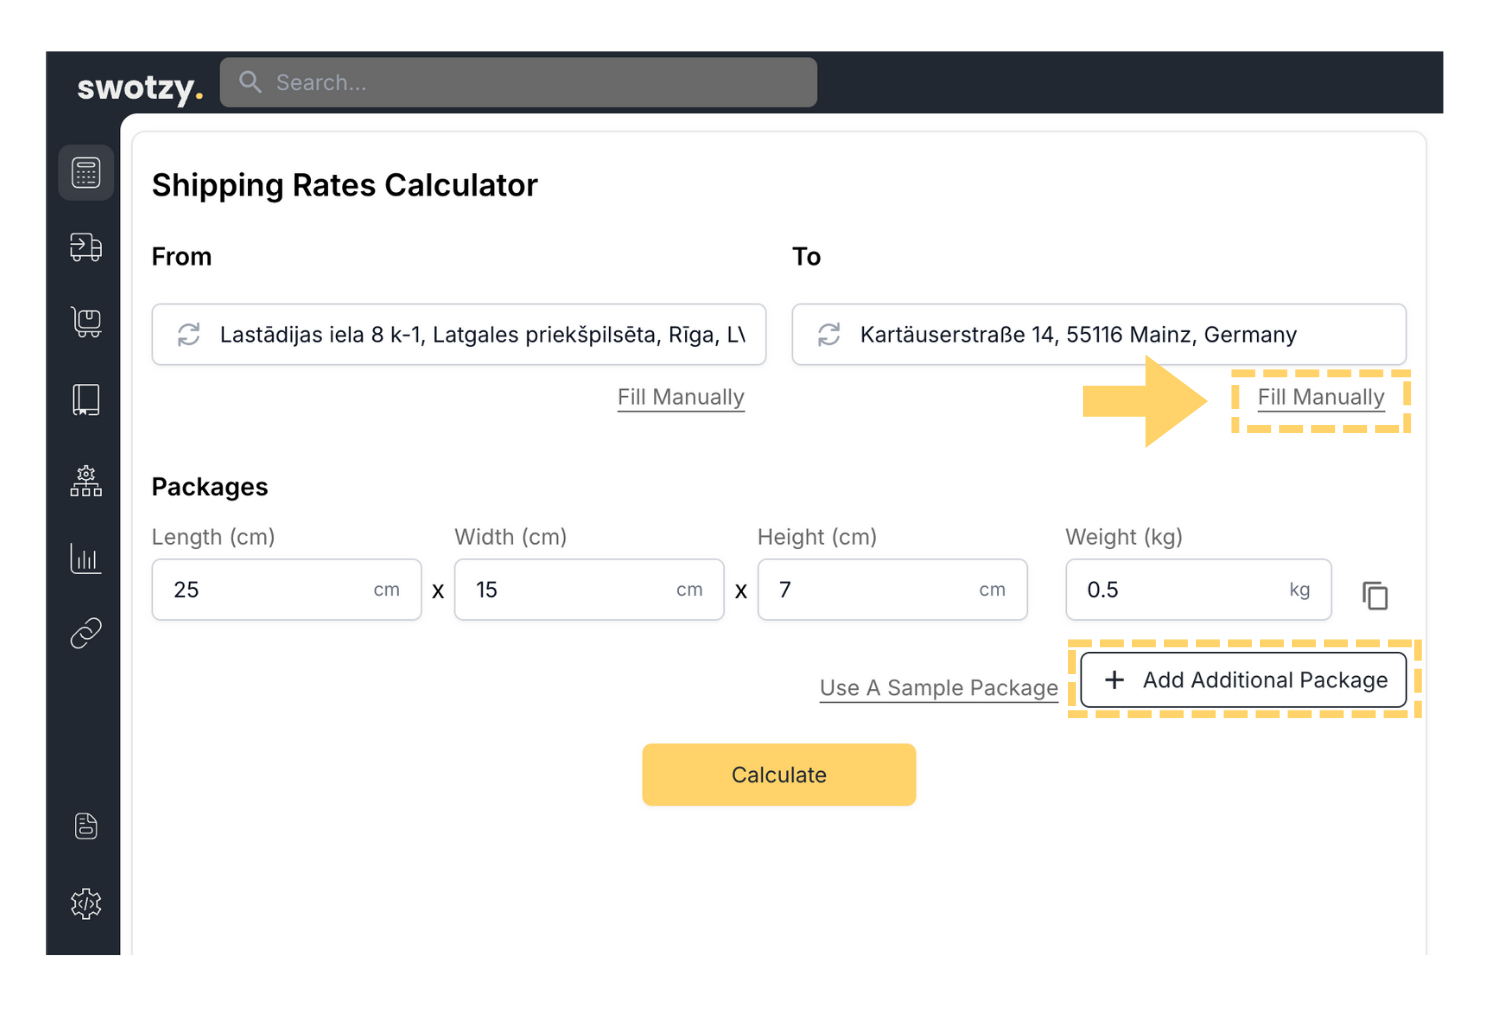Open the shipments truck icon in sidebar
This screenshot has width=1500, height=1024.
point(86,247)
